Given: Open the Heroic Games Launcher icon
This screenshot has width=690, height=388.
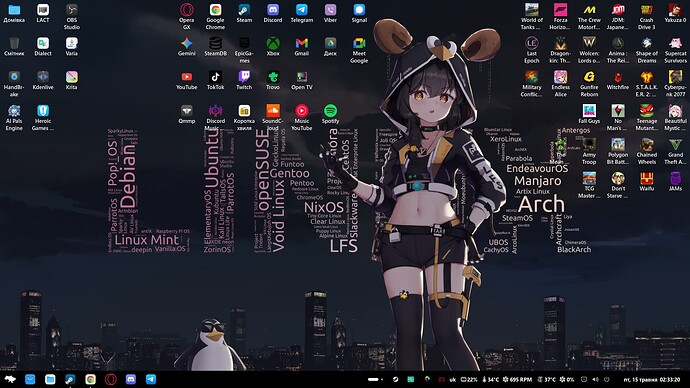Looking at the screenshot, I should [x=43, y=117].
